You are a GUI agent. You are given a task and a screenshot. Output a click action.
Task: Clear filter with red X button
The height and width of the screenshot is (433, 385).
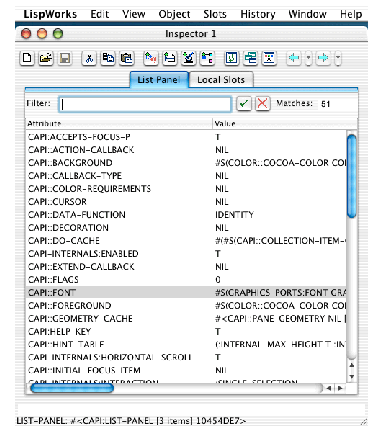click(x=262, y=104)
